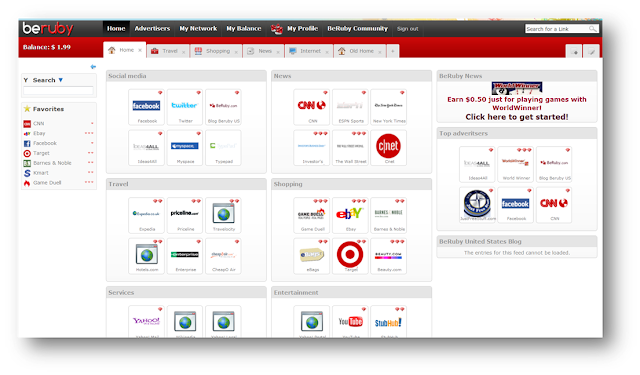Click the beruby logo
640x375 pixels.
(48, 28)
